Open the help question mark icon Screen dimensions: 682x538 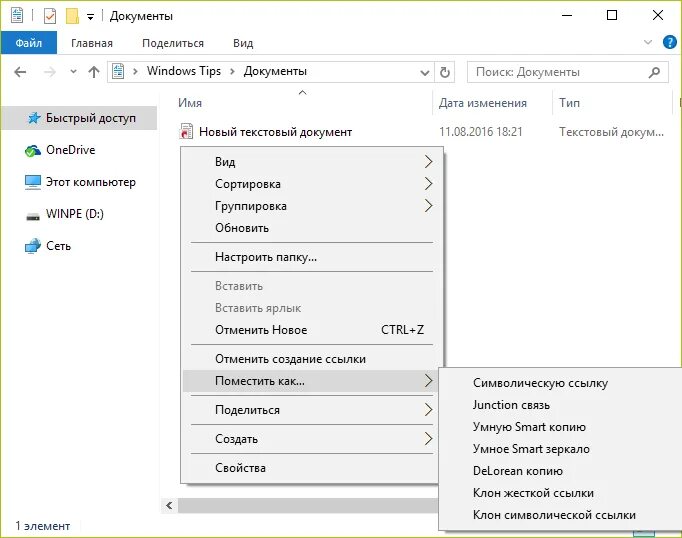pyautogui.click(x=671, y=42)
